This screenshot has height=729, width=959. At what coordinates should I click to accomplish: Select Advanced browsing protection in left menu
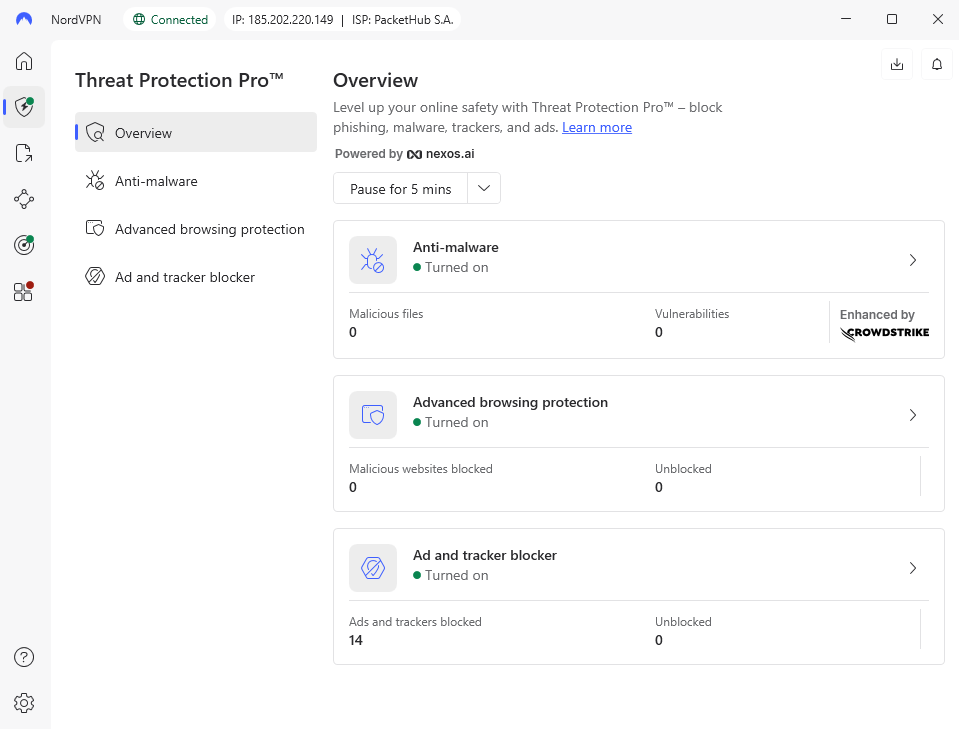point(196,229)
